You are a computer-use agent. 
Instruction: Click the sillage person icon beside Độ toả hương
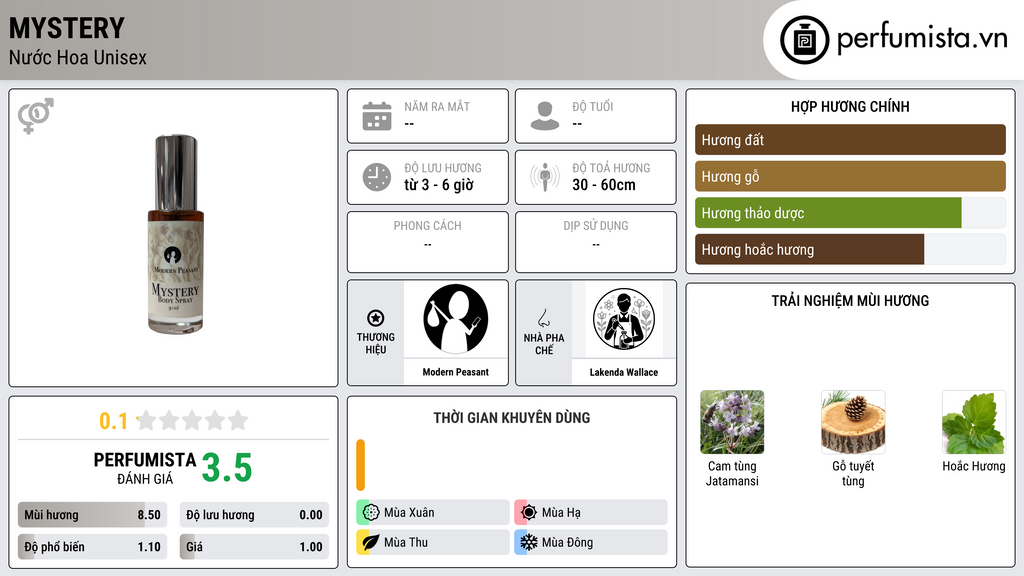(x=545, y=177)
